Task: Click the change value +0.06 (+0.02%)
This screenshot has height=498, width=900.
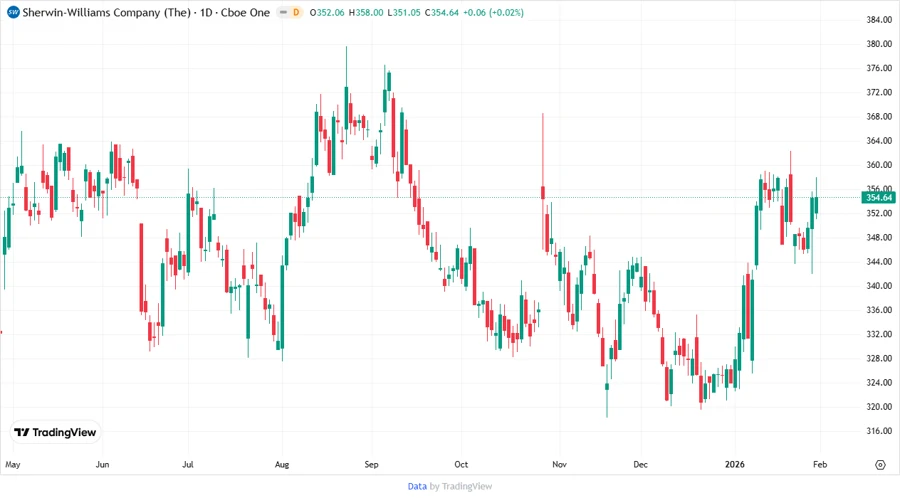Action: tap(494, 12)
